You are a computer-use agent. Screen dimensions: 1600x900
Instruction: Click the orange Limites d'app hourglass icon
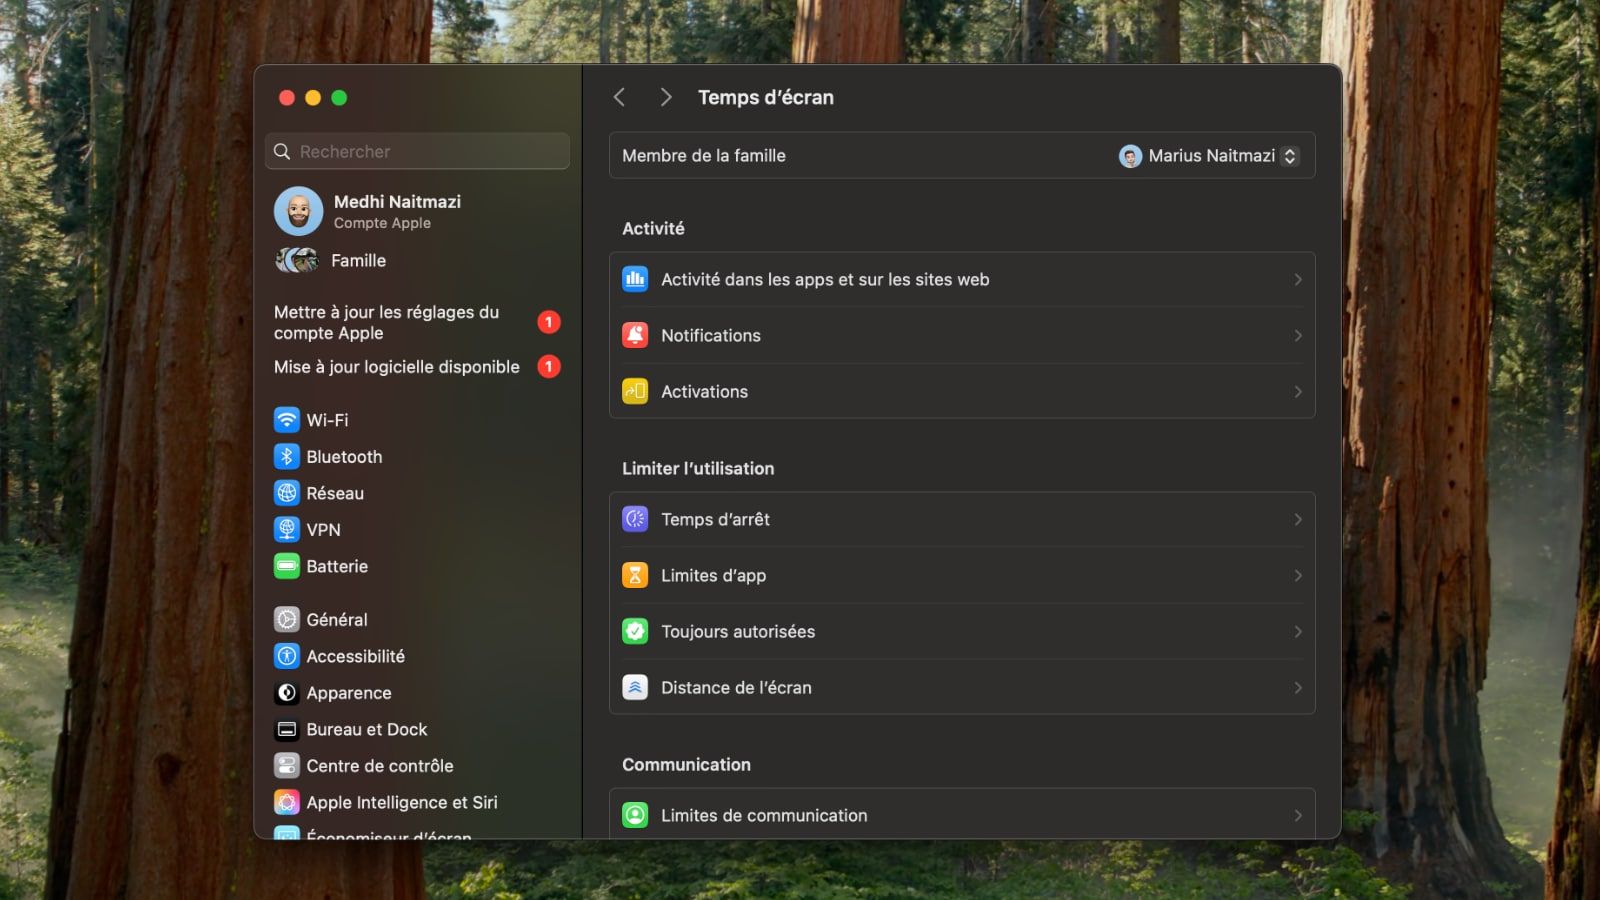pos(635,575)
